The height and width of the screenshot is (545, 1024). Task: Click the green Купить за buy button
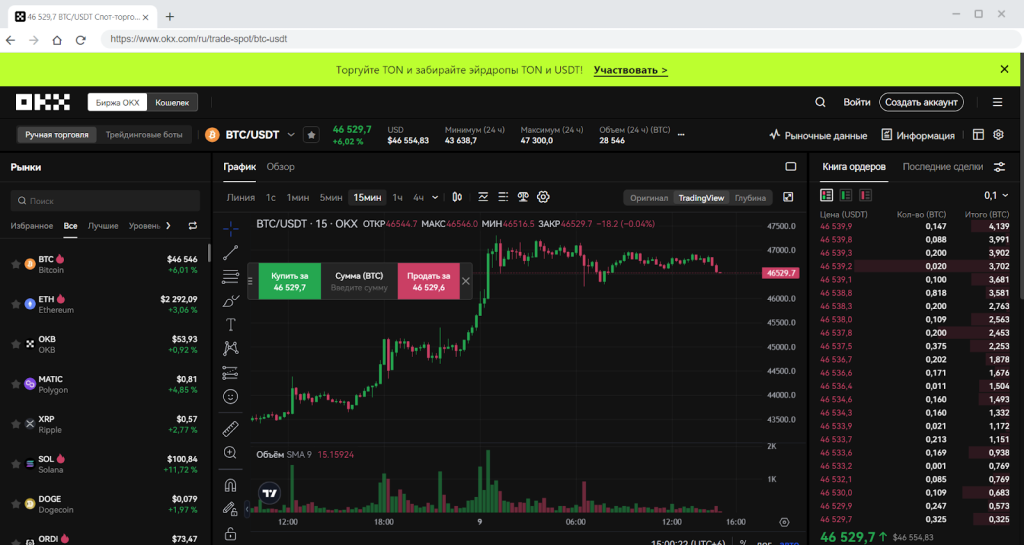[x=290, y=281]
